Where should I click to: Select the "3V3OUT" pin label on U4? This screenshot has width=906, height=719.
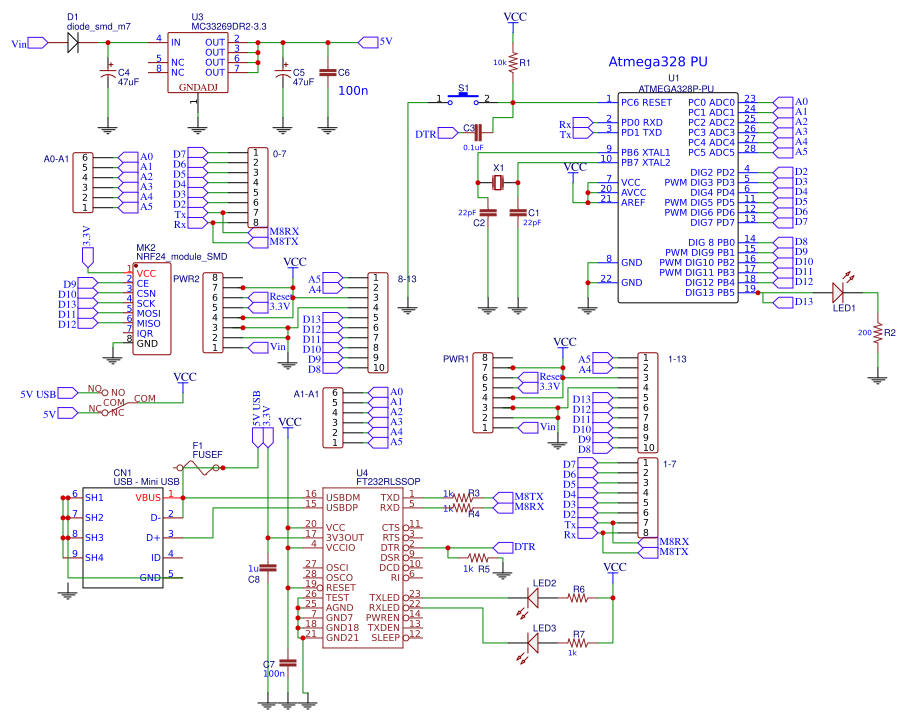point(345,538)
